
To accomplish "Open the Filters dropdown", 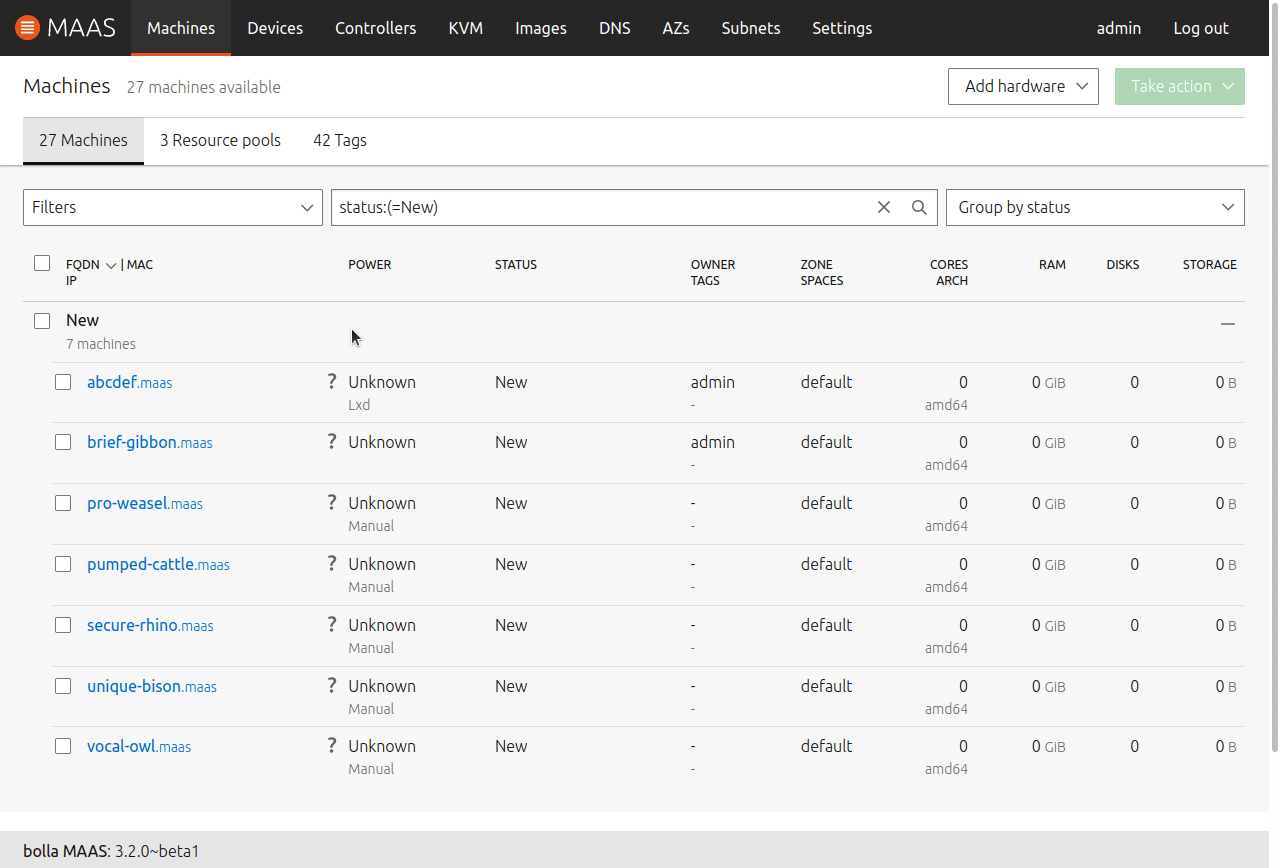I will [172, 207].
